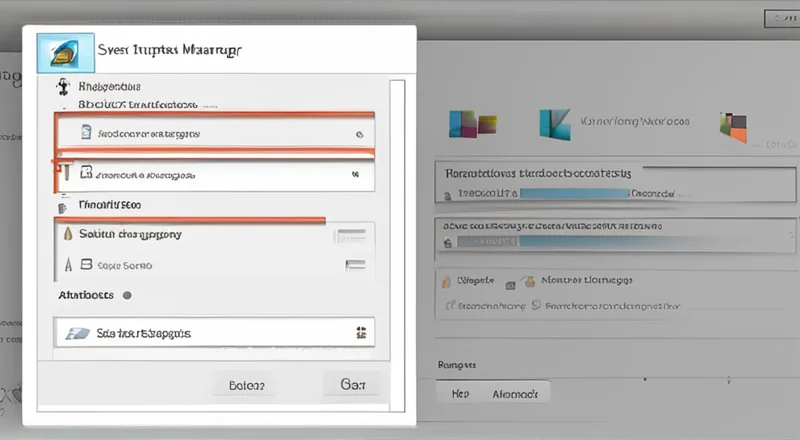Toggle the small circle in first highlighted row
The height and width of the screenshot is (440, 800).
tap(356, 132)
